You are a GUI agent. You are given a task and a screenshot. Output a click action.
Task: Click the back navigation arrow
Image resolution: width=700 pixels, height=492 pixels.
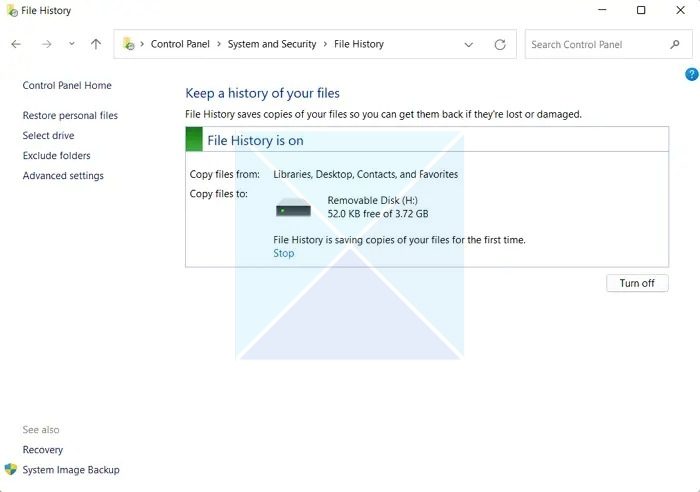[16, 44]
